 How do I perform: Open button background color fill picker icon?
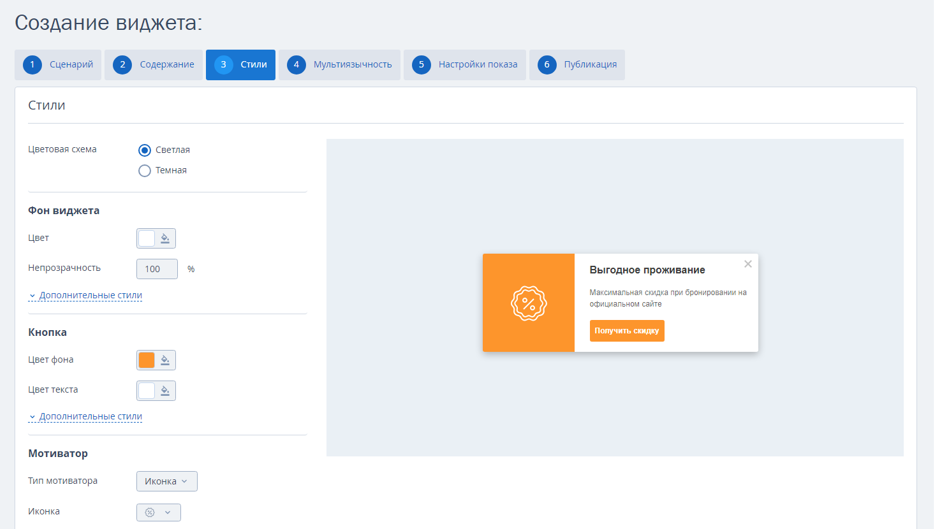pyautogui.click(x=165, y=360)
